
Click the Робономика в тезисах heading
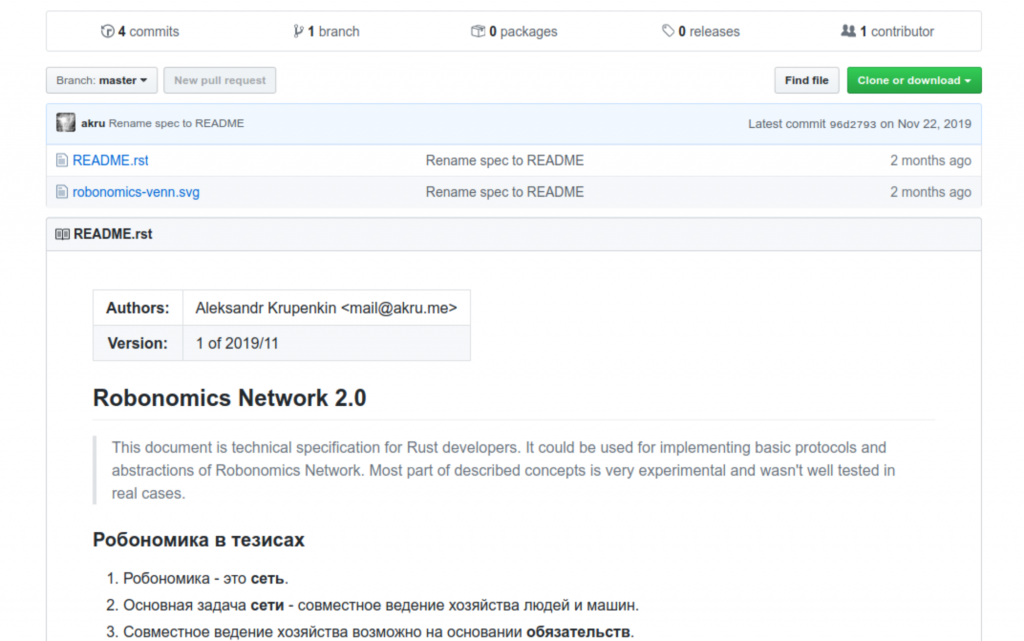(199, 540)
